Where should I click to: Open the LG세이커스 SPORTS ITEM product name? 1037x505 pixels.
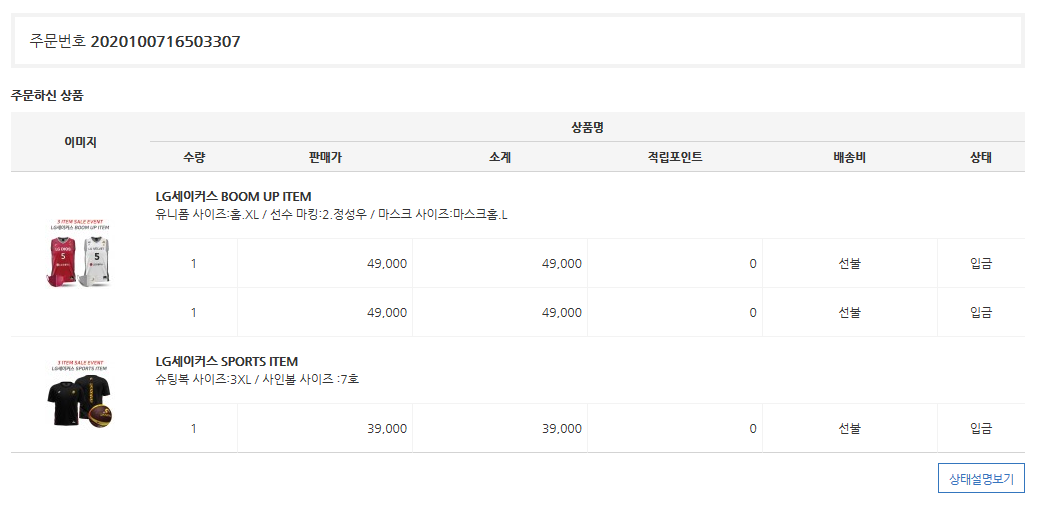click(227, 361)
